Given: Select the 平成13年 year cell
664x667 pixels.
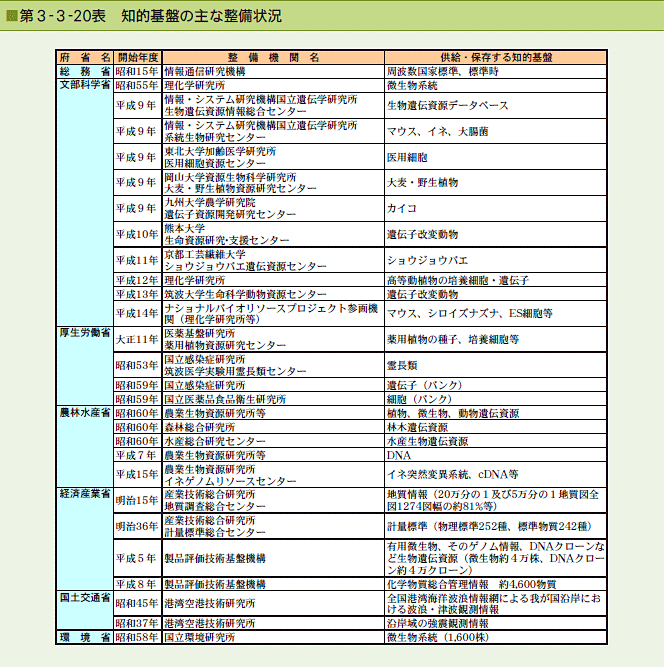Looking at the screenshot, I should coord(138,294).
